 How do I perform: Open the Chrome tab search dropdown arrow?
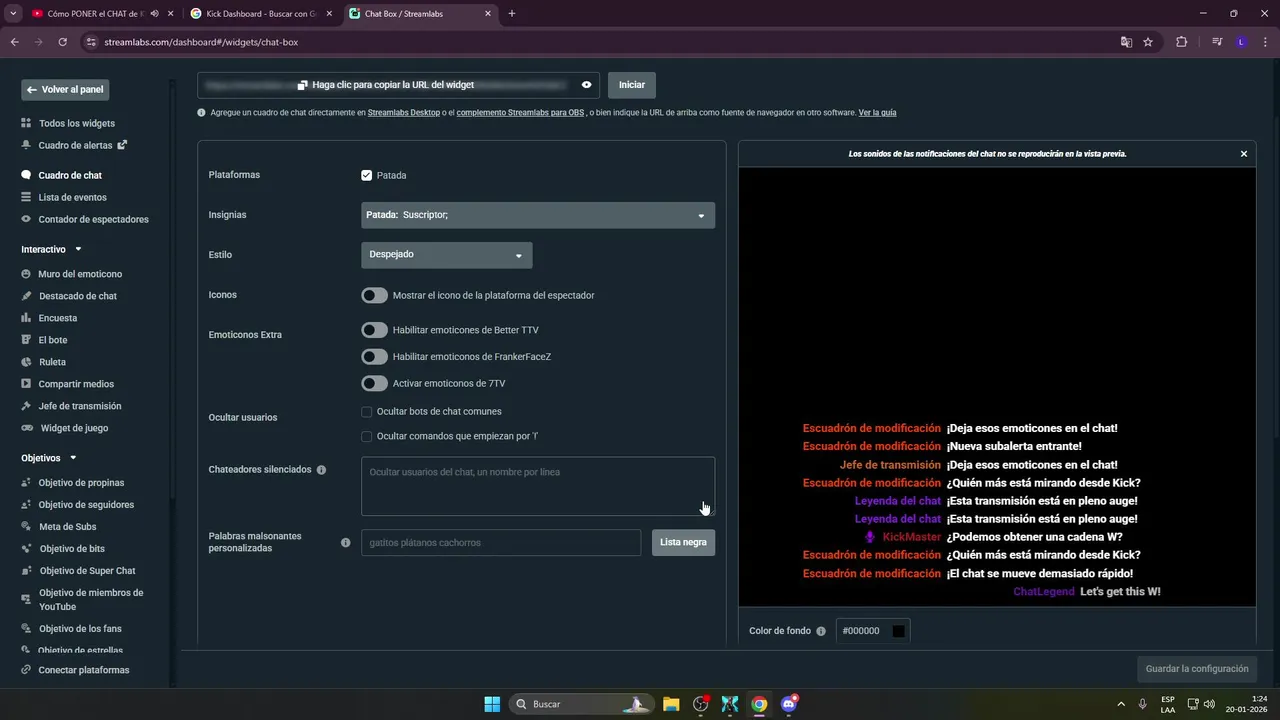[13, 14]
